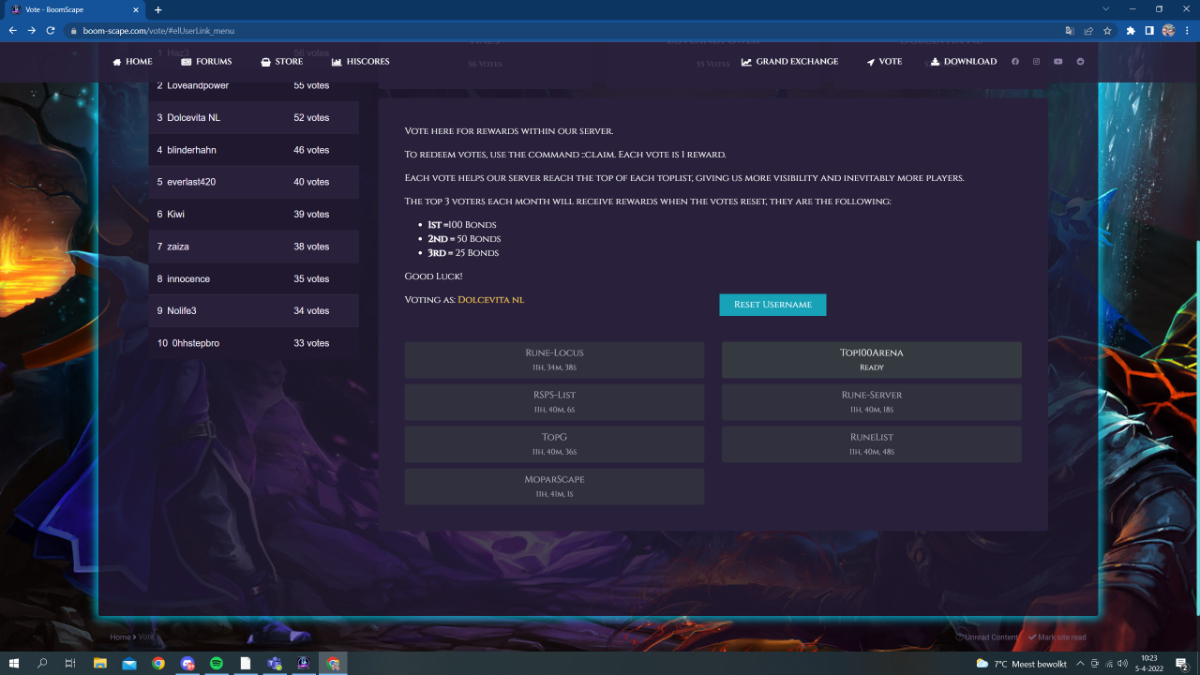This screenshot has height=675, width=1200.
Task: Close the Vote - BoomScape tab
Action: pos(138,10)
